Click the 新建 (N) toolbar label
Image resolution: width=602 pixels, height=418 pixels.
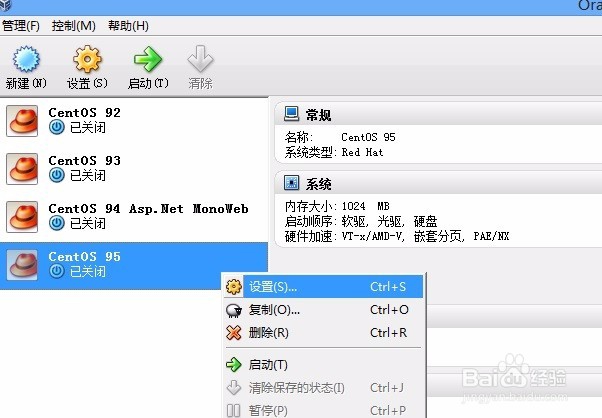26,83
